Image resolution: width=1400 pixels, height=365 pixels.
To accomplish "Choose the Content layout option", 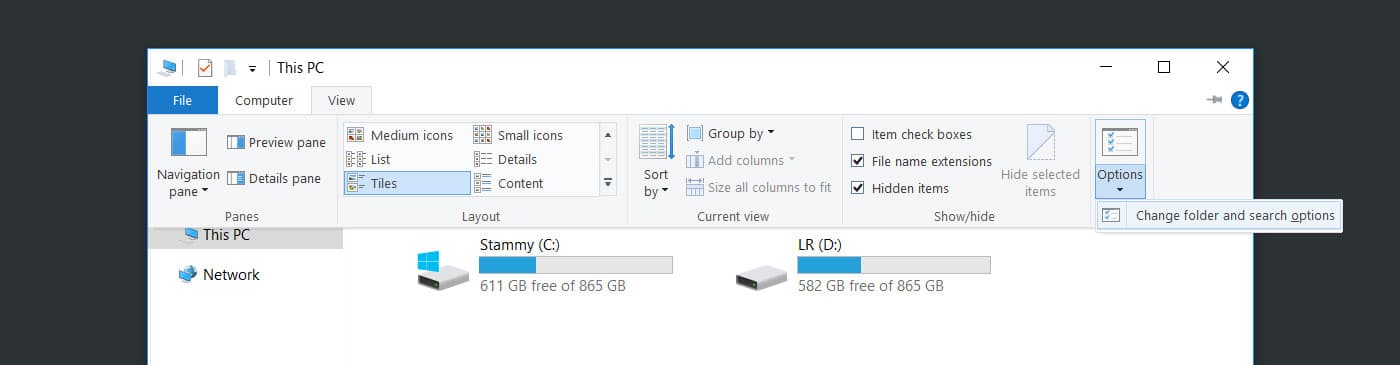I will (x=509, y=183).
